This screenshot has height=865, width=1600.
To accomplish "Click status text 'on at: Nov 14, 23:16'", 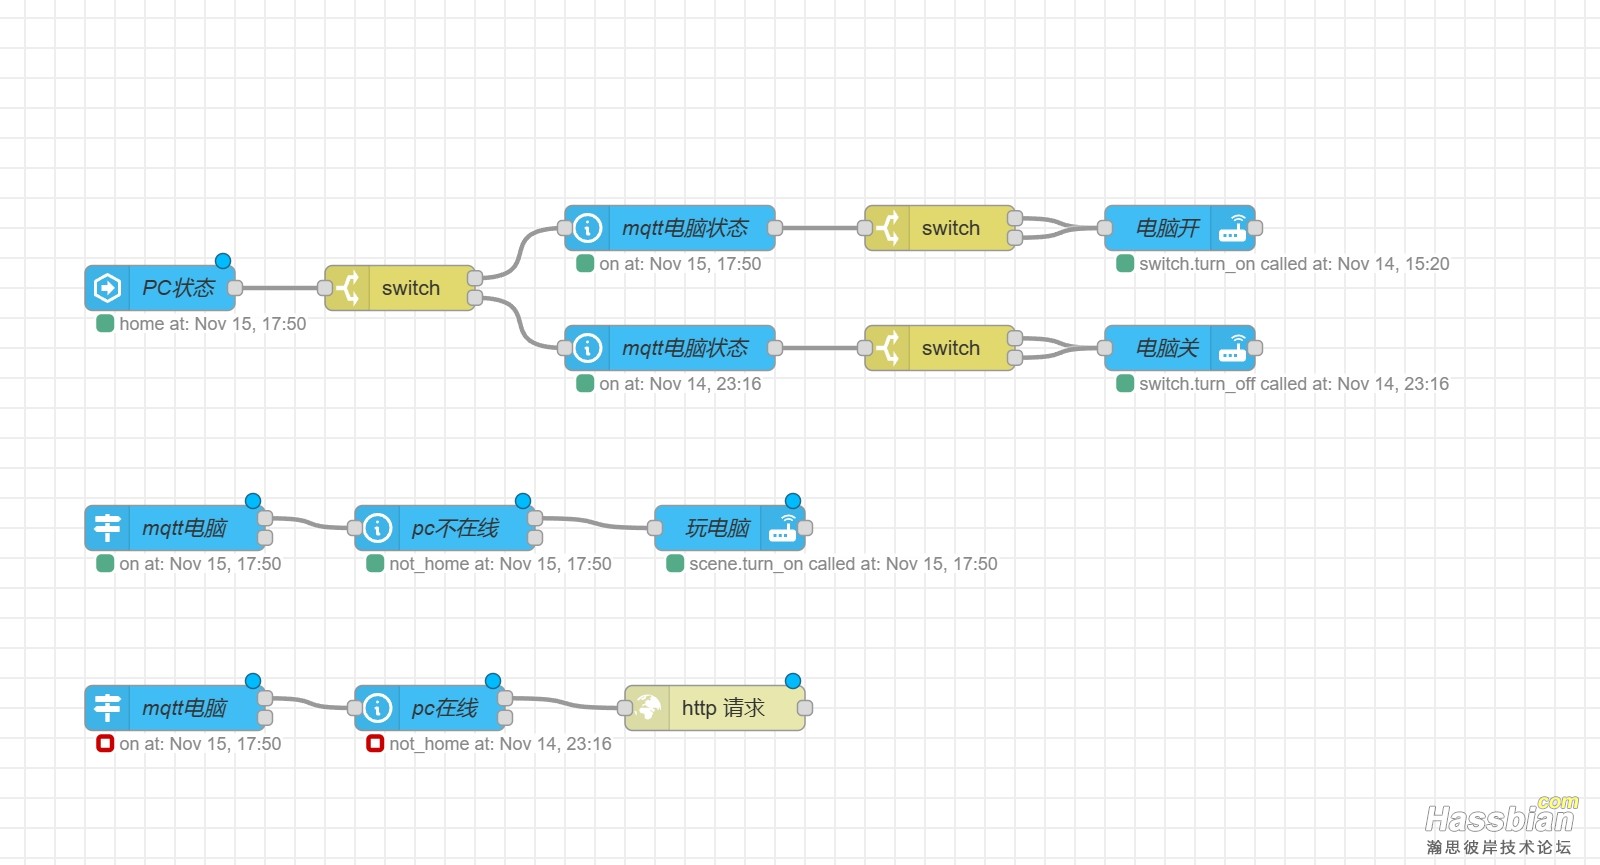I will (680, 384).
